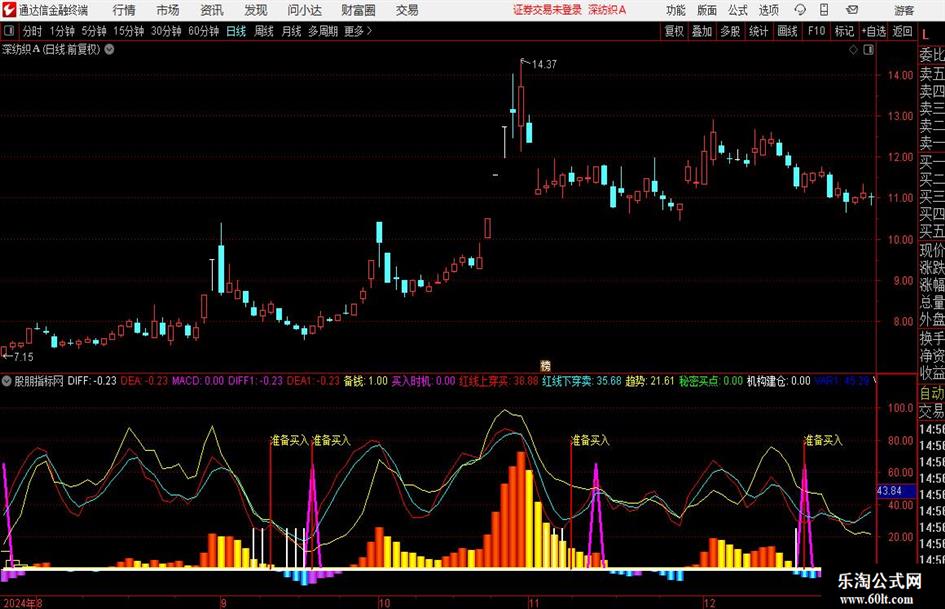
Task: Open the dropdown beside 股朋指标网 indicator
Action: point(7,380)
